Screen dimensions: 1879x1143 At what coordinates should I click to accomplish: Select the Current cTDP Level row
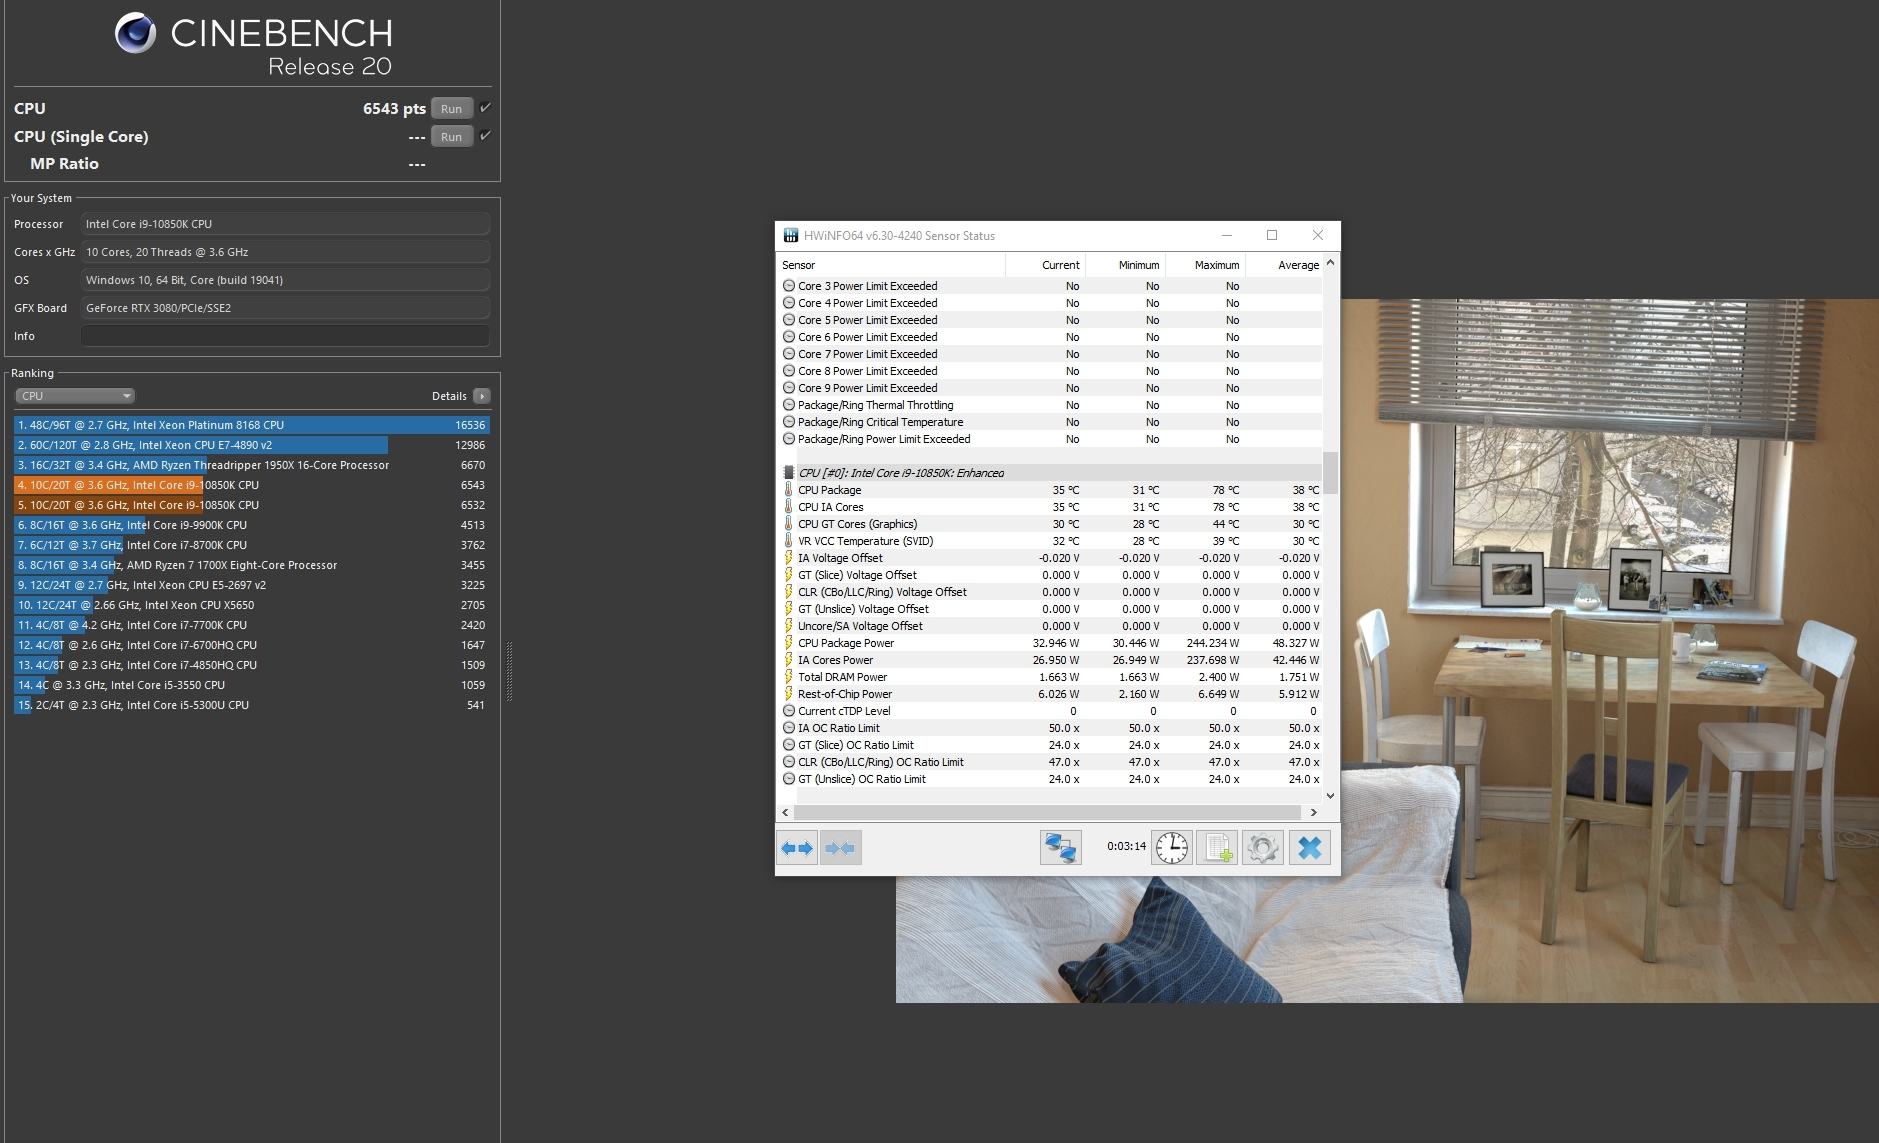tap(1050, 711)
